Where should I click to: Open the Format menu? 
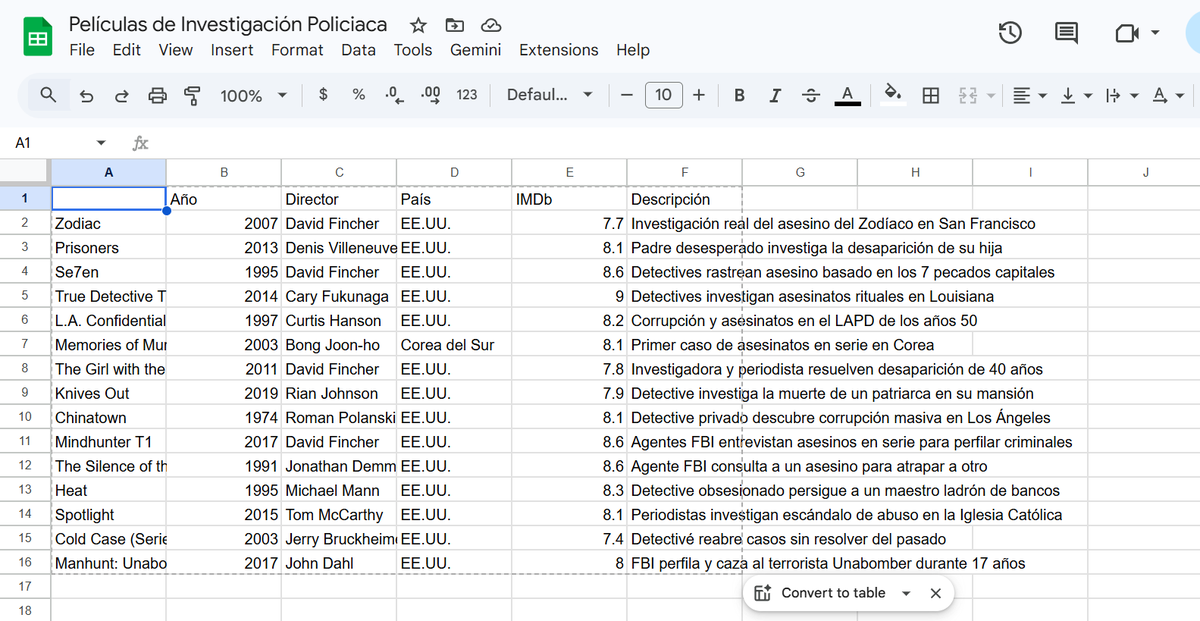pyautogui.click(x=297, y=50)
